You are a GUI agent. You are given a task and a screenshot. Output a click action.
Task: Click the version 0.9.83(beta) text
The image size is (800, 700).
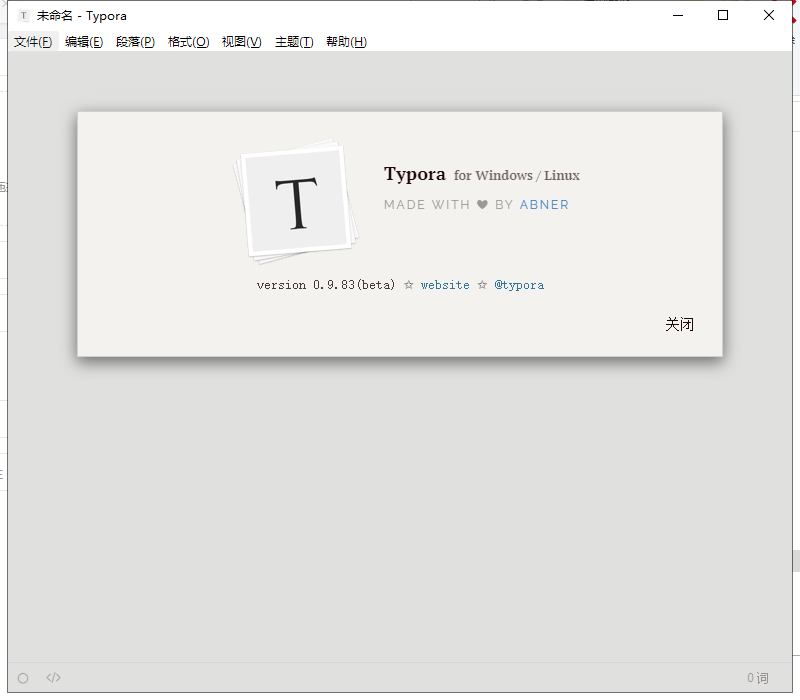click(326, 285)
